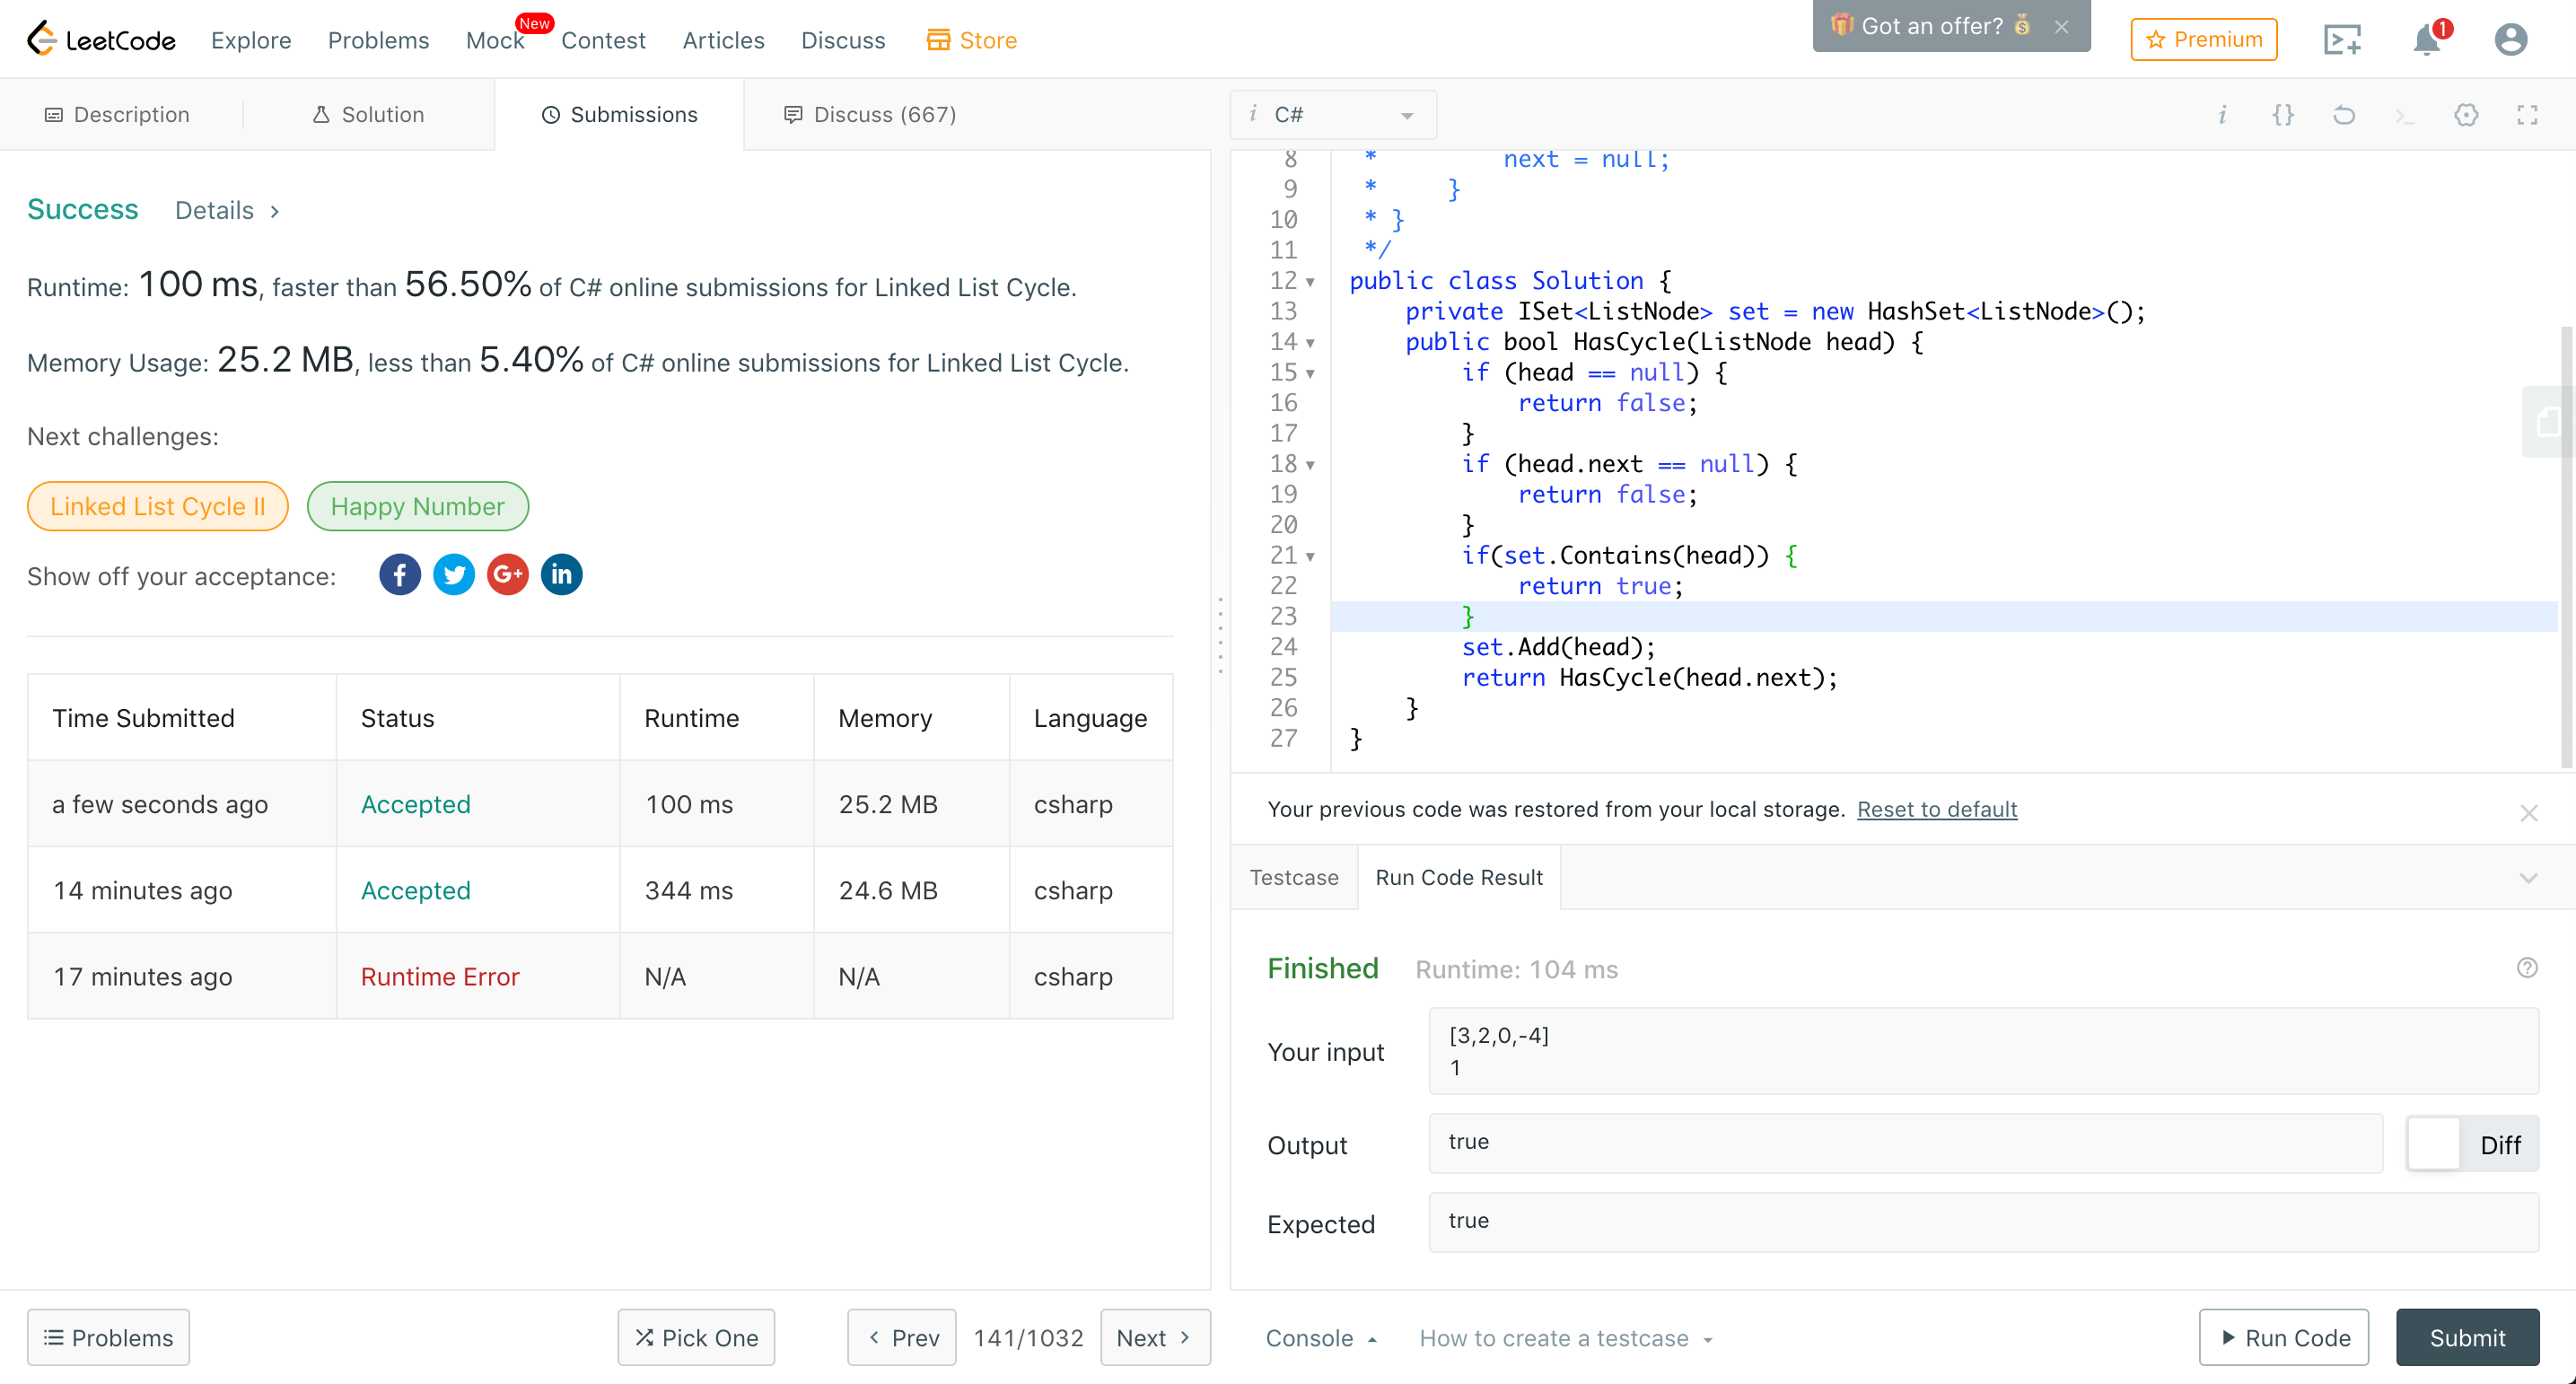Open Explore in the top navigation
This screenshot has width=2576, height=1384.
coord(251,40)
